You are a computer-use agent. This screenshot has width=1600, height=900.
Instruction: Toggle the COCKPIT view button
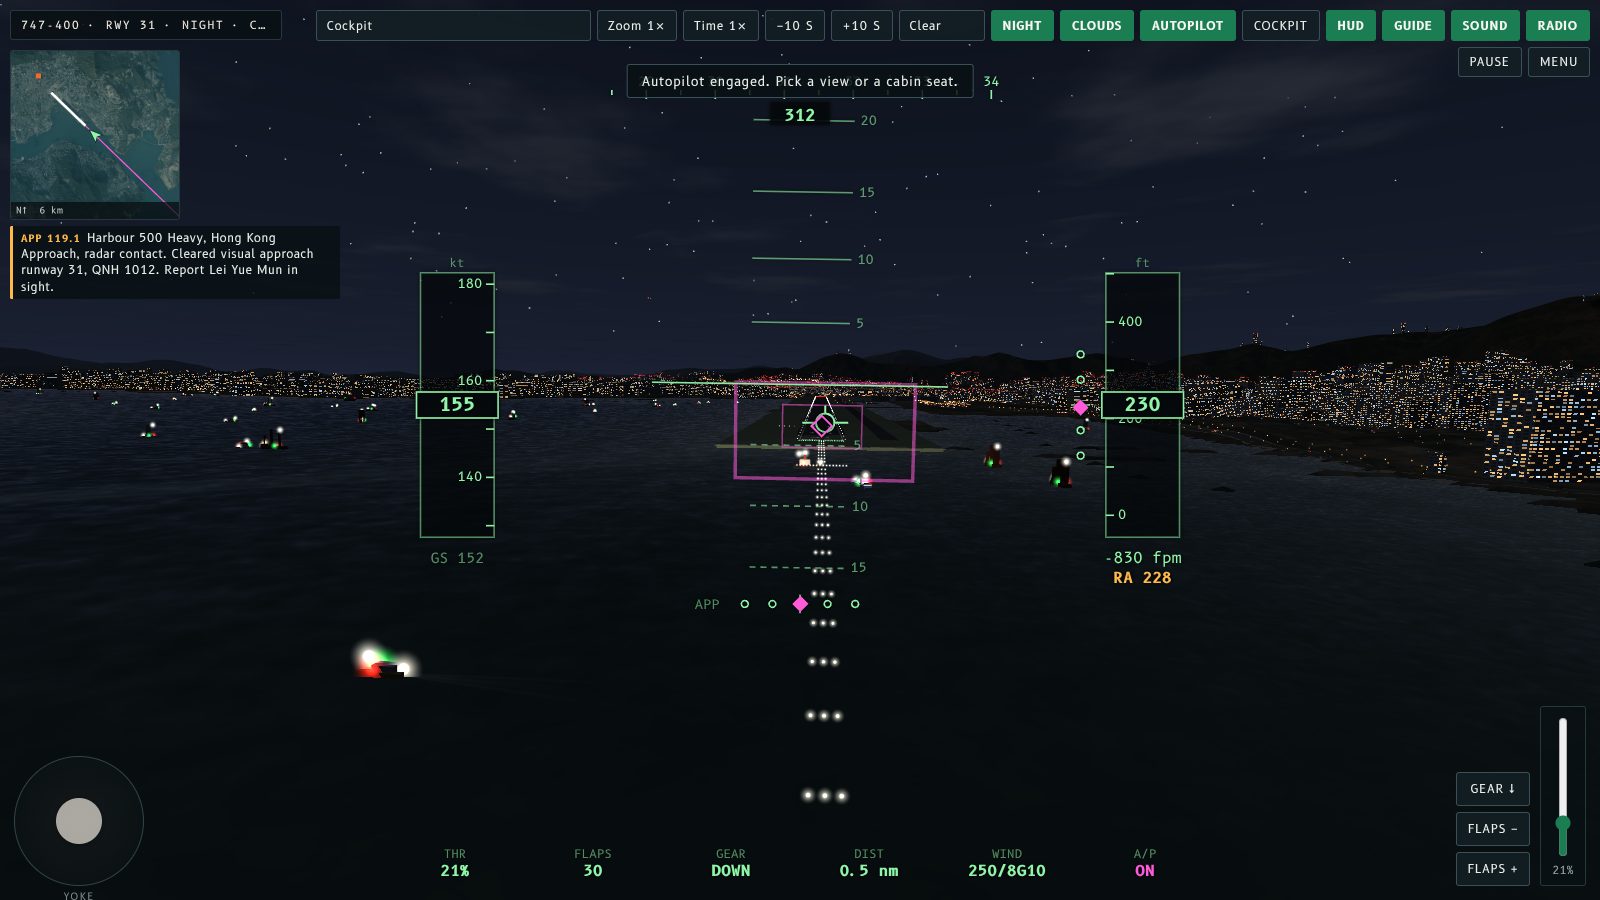1280,26
